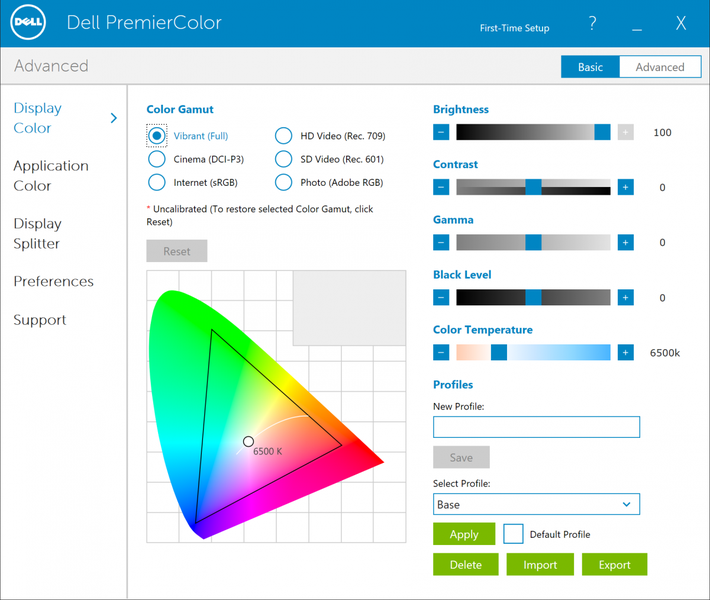Open help via question mark icon
The height and width of the screenshot is (600, 710).
[x=592, y=23]
